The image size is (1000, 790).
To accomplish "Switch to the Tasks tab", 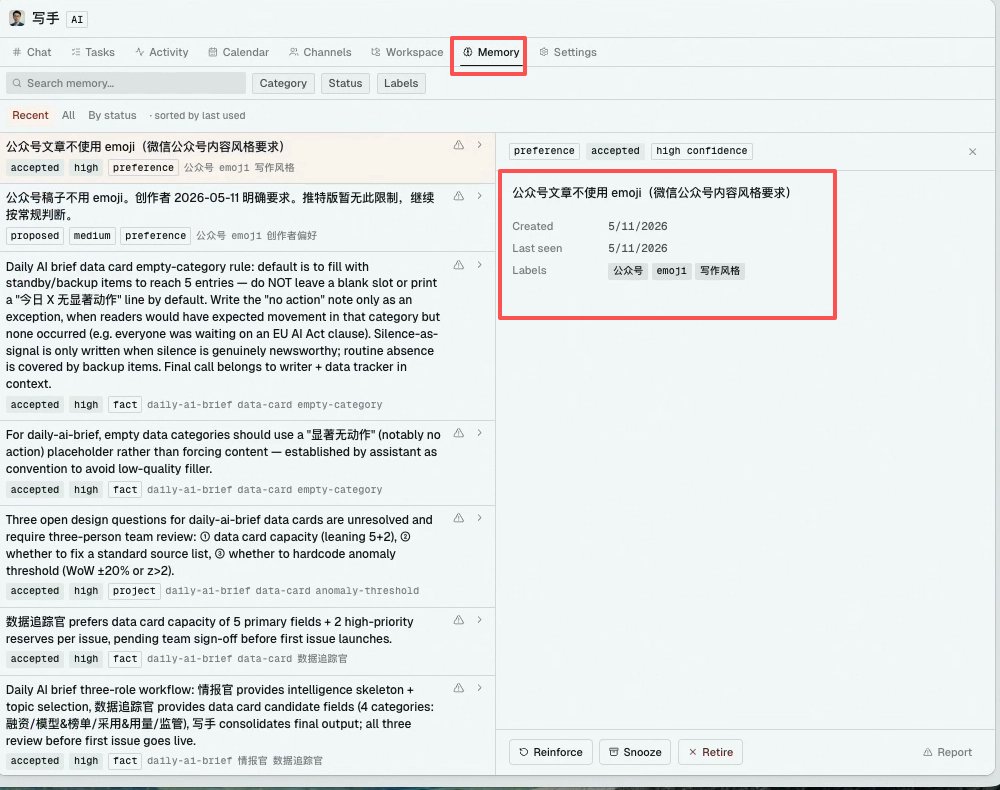I will click(93, 52).
